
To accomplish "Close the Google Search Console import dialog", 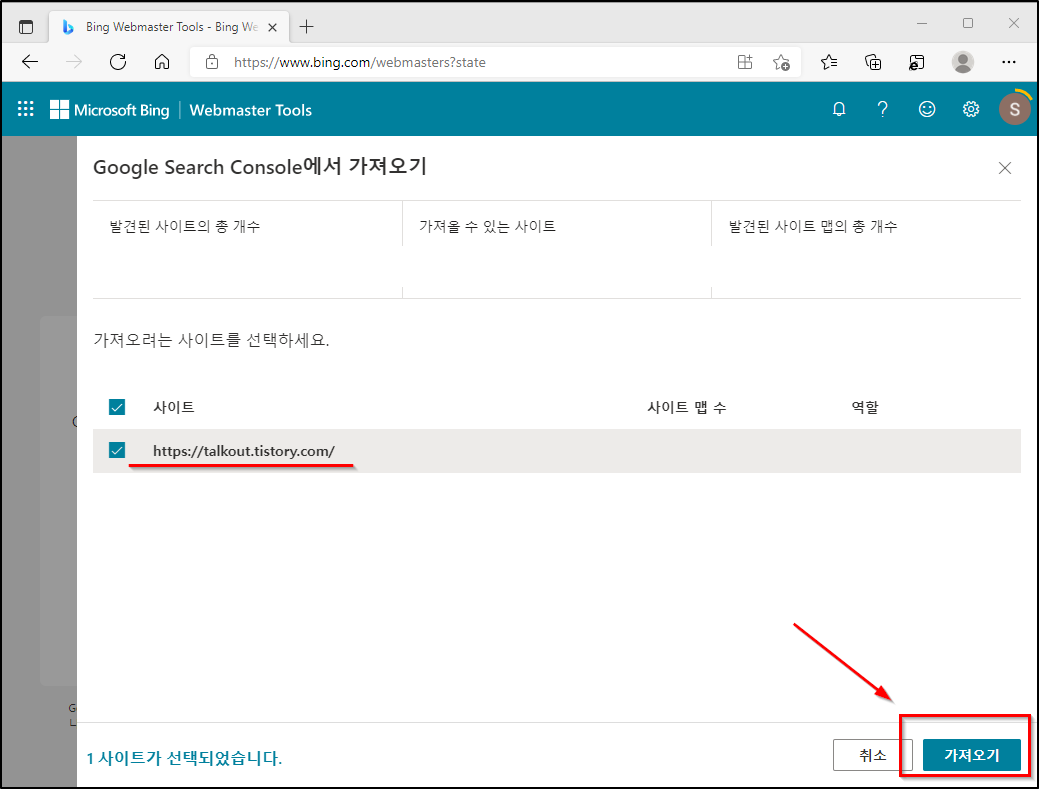I will pos(1005,168).
